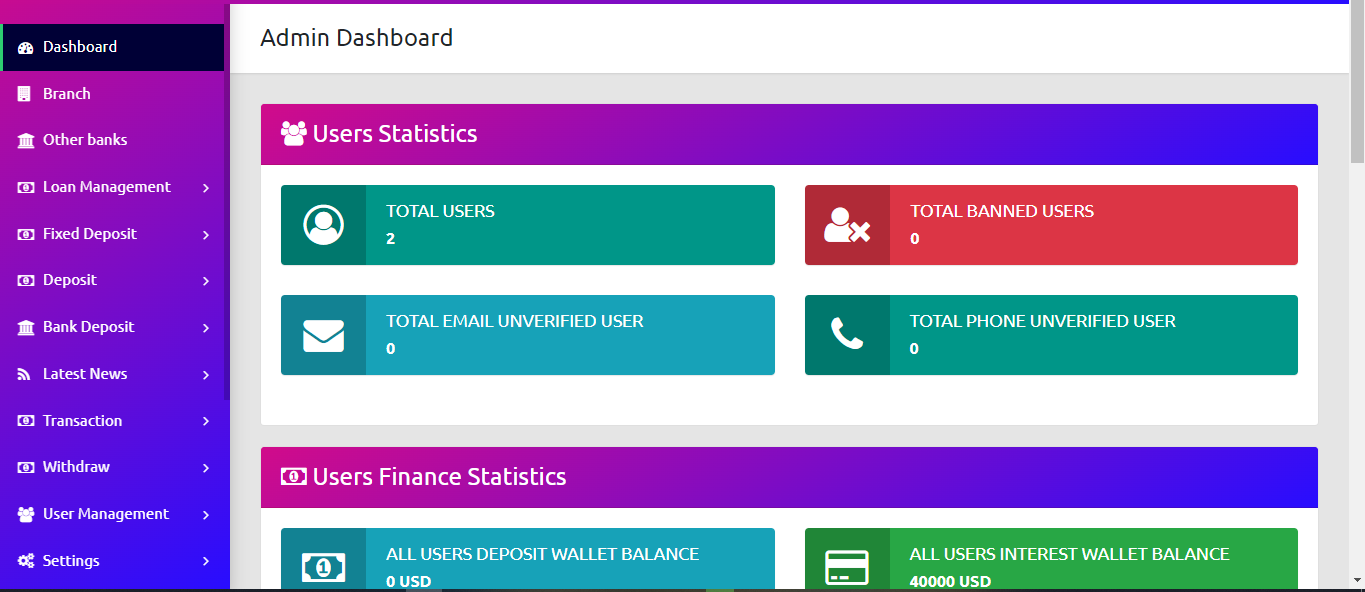Expand the Withdraw submenu
The image size is (1365, 592).
206,466
